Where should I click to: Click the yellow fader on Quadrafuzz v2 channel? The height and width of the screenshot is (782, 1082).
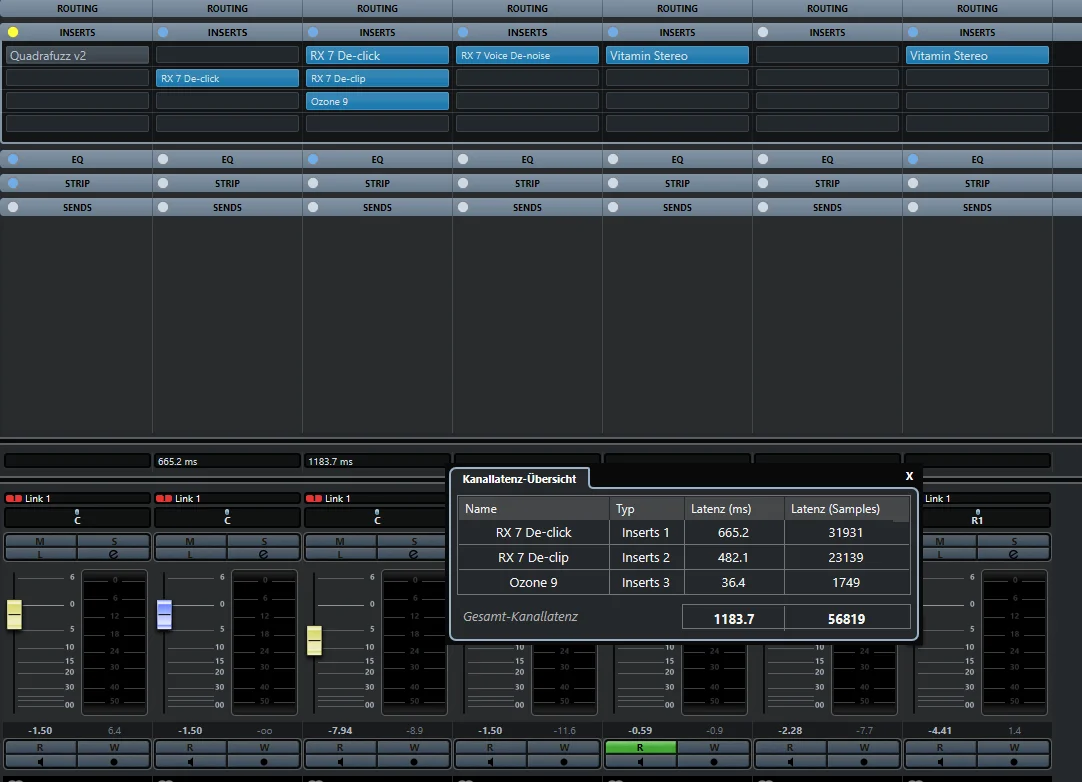[x=14, y=614]
